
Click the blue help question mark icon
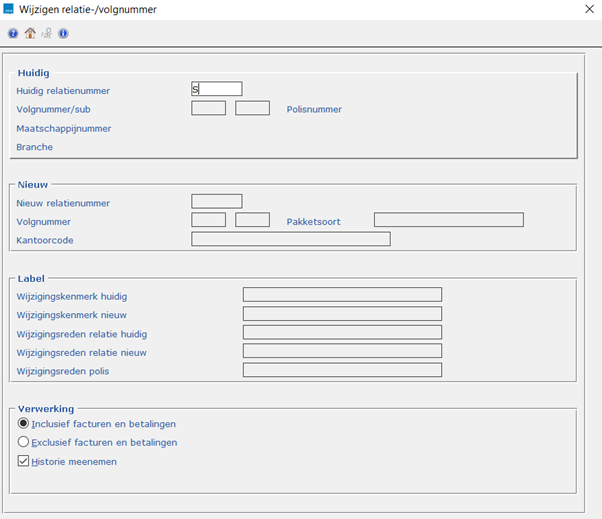click(13, 33)
